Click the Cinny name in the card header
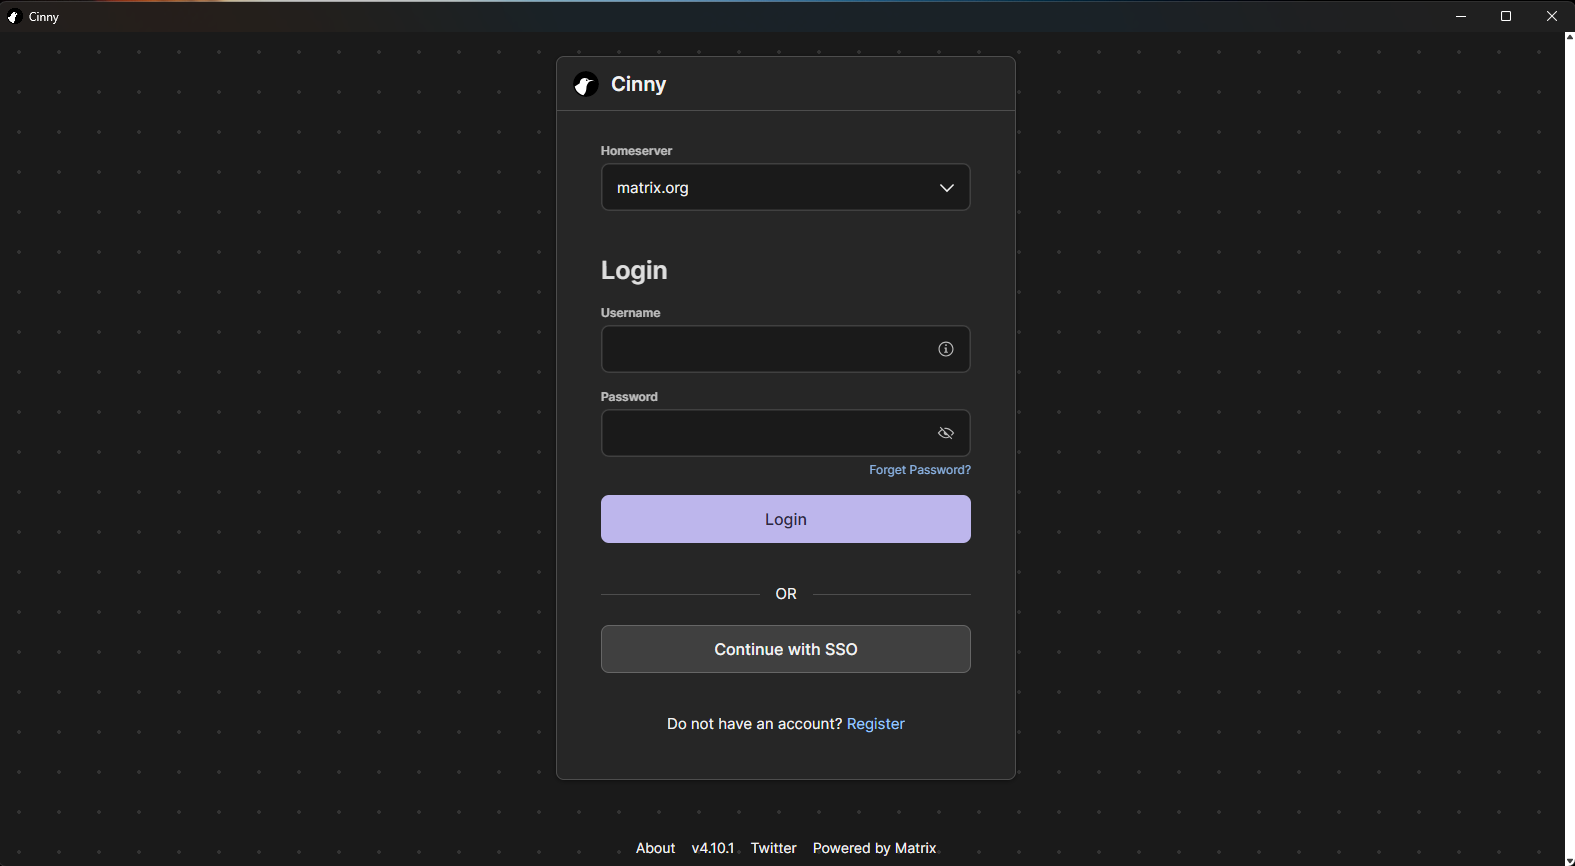The height and width of the screenshot is (866, 1575). pyautogui.click(x=639, y=85)
